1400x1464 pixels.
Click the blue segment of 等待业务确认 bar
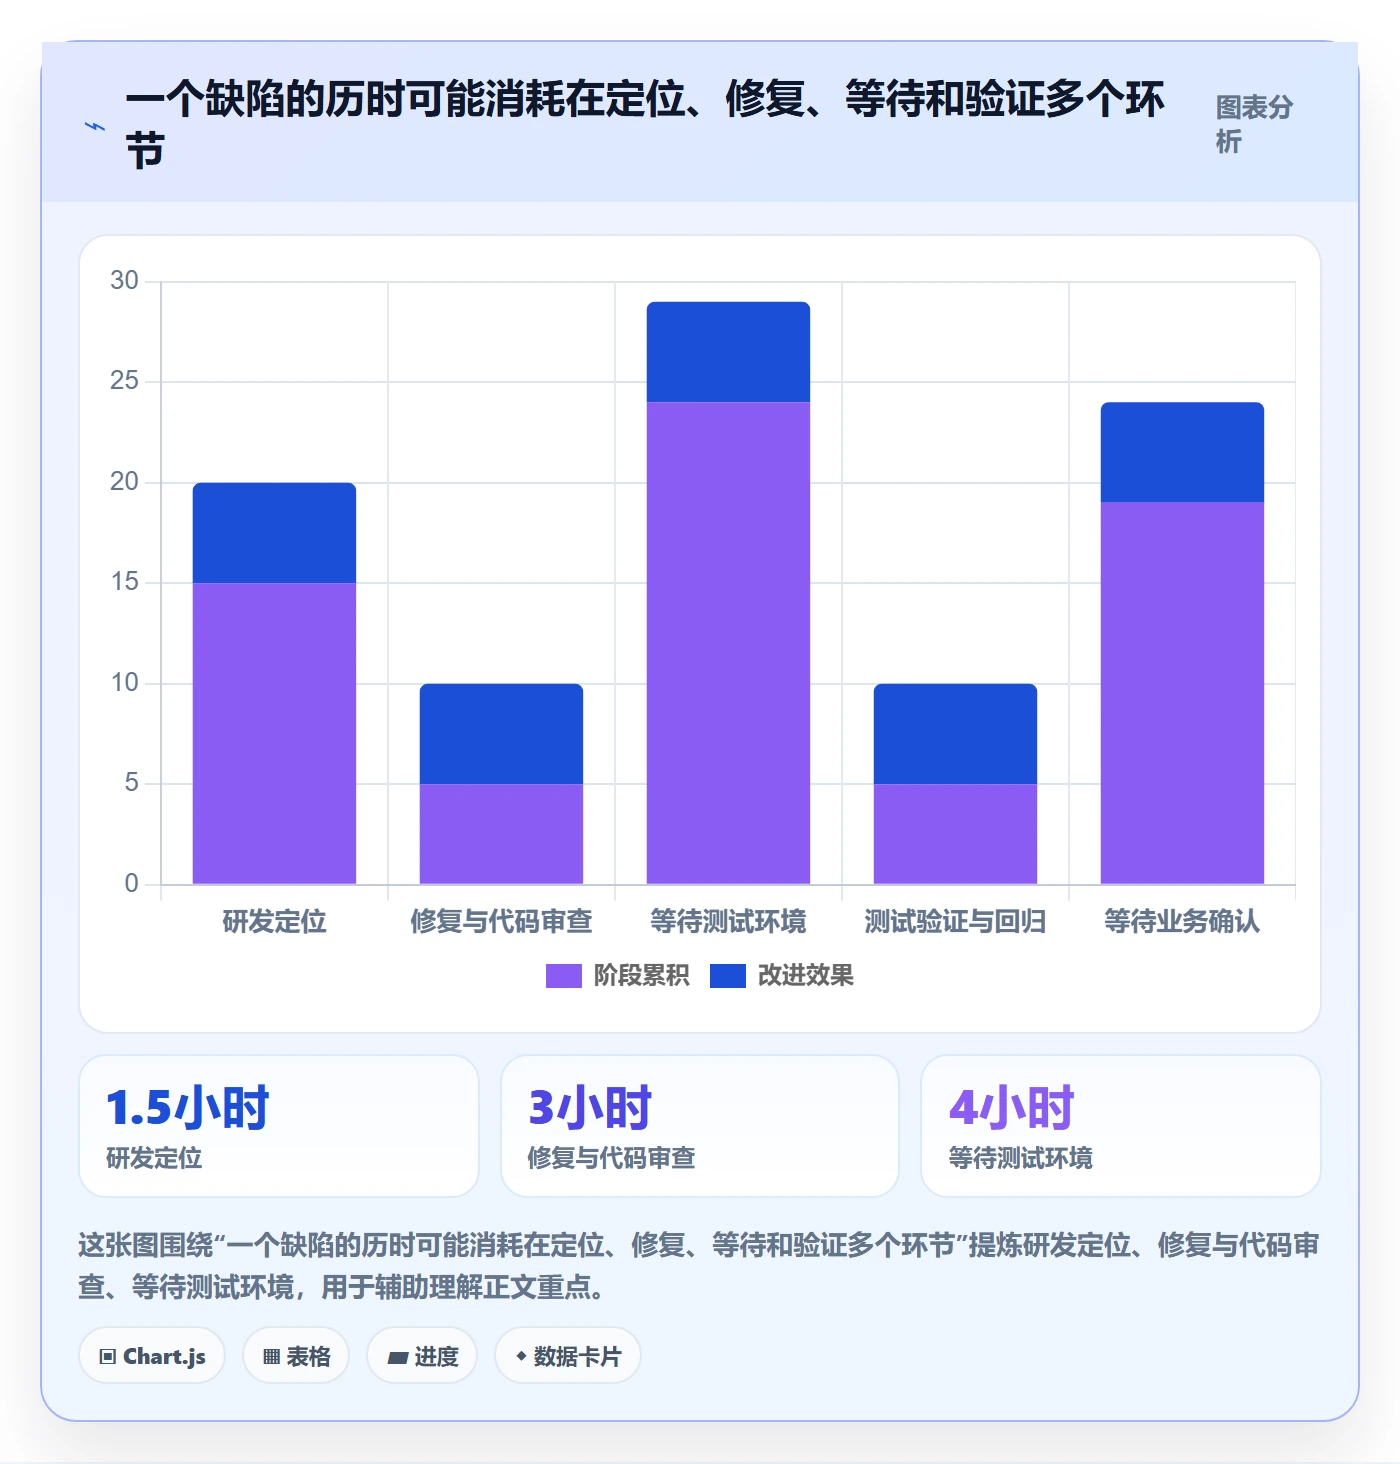(x=1182, y=452)
